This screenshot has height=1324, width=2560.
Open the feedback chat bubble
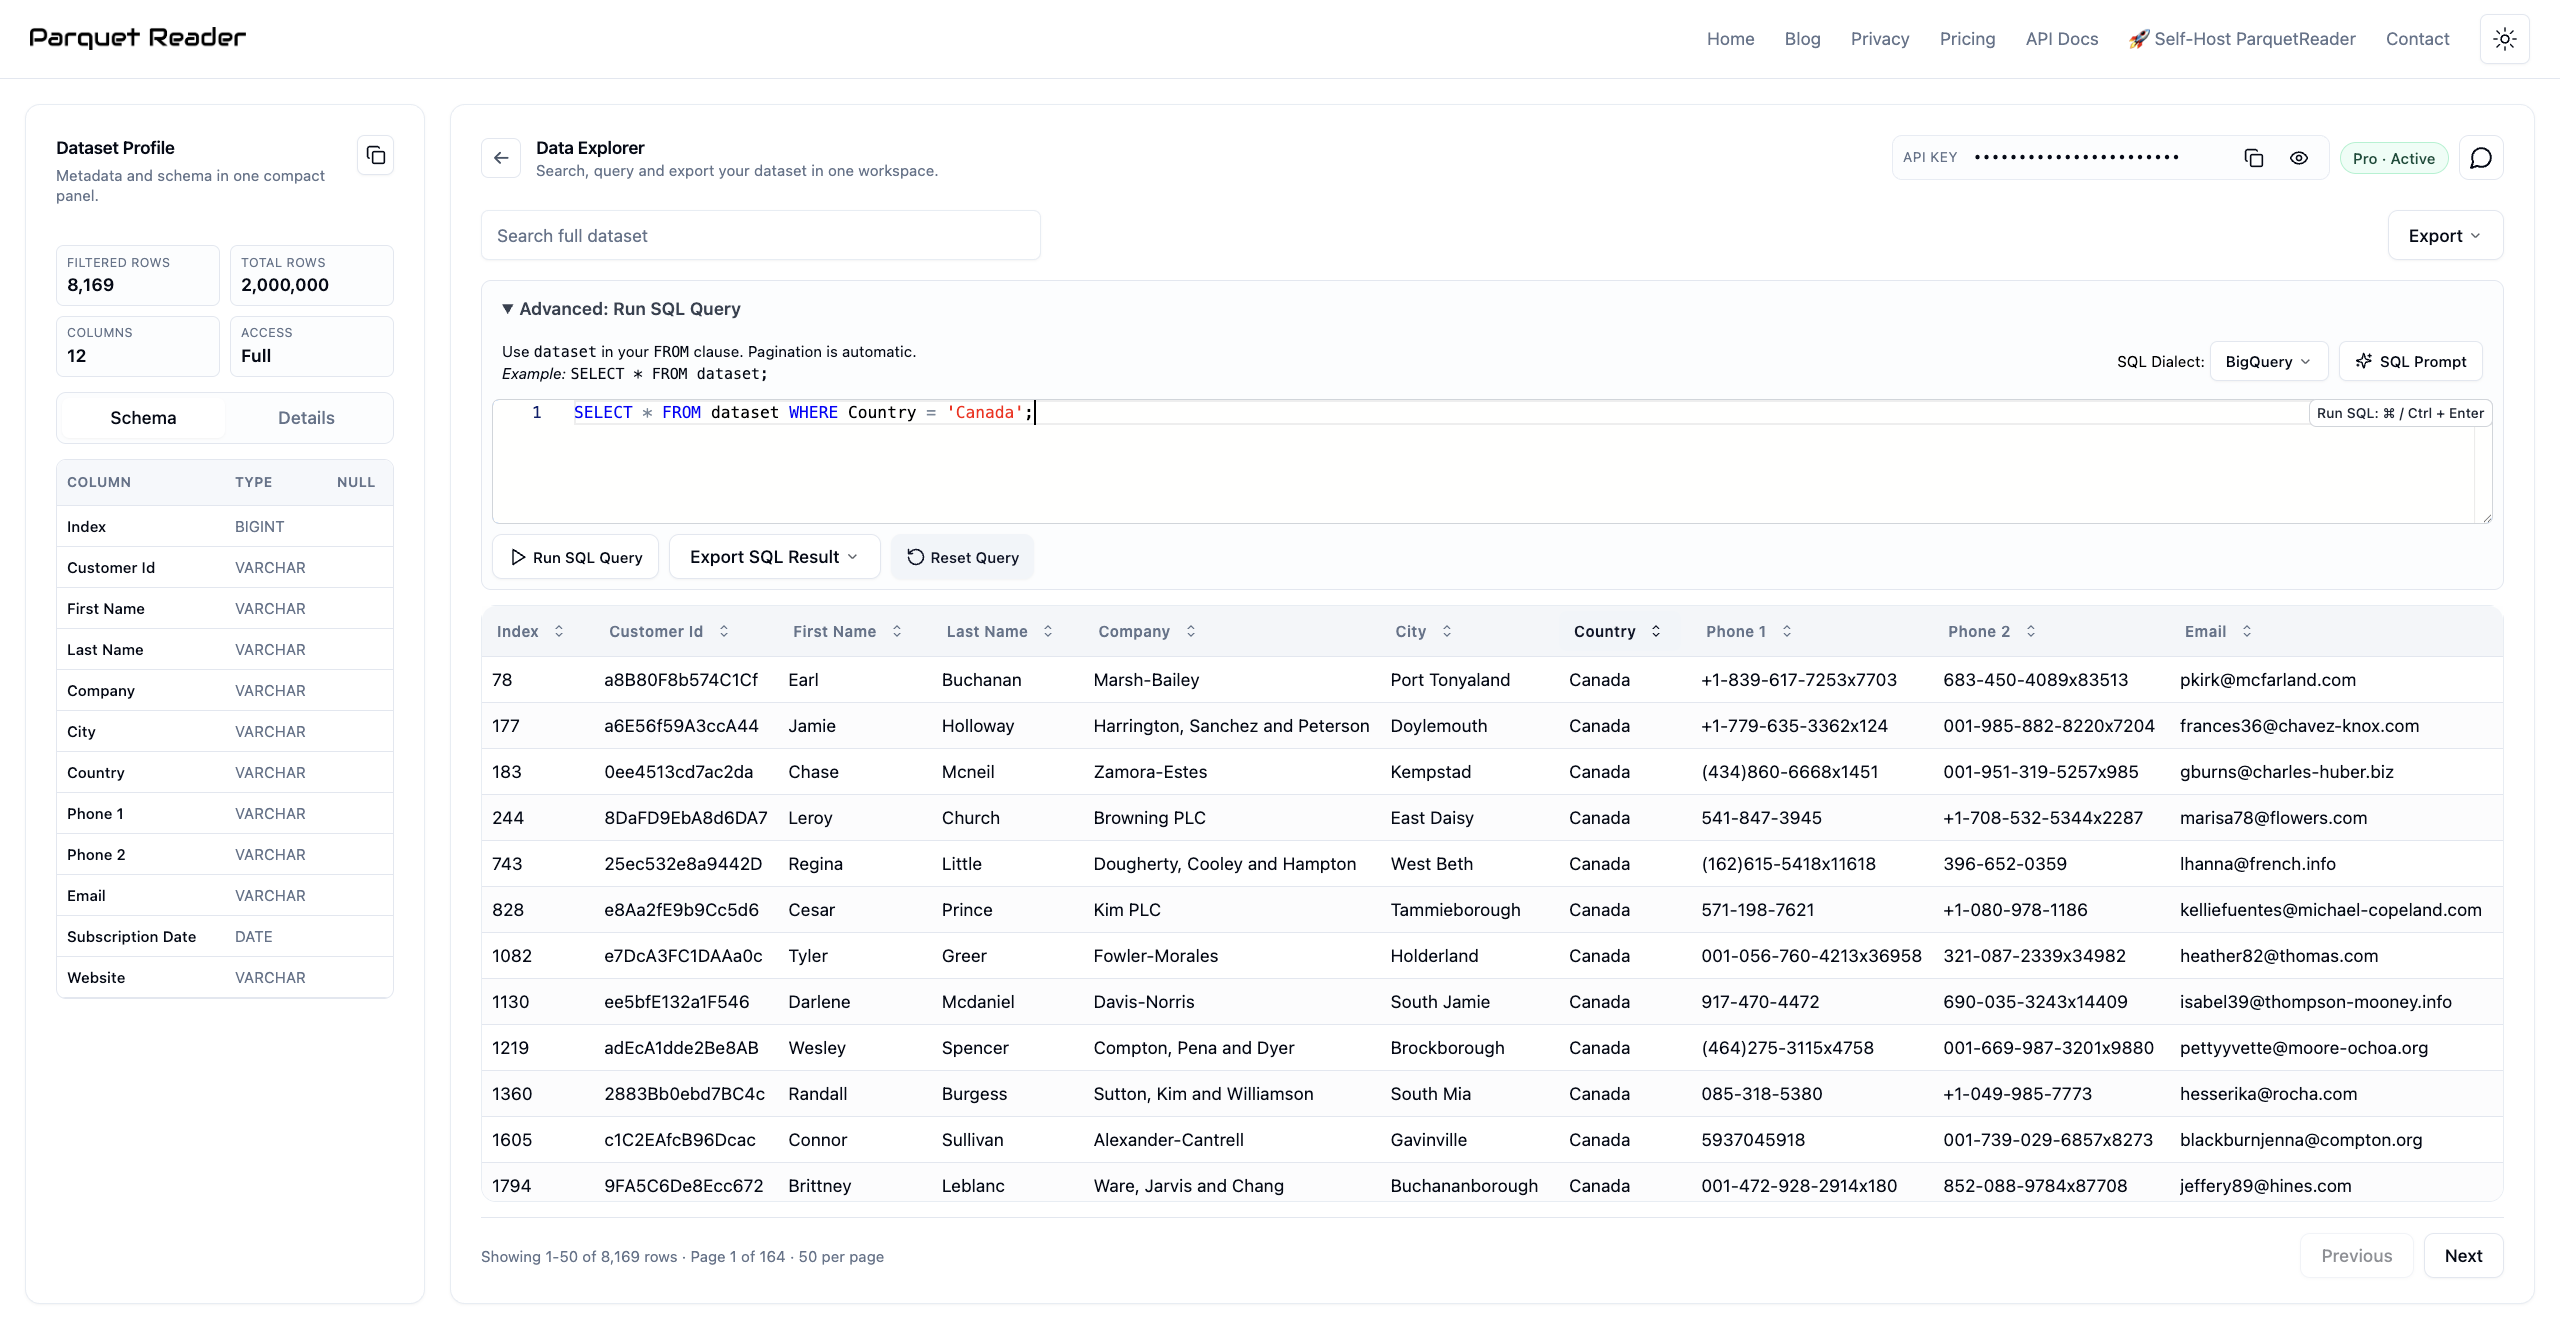pos(2481,157)
